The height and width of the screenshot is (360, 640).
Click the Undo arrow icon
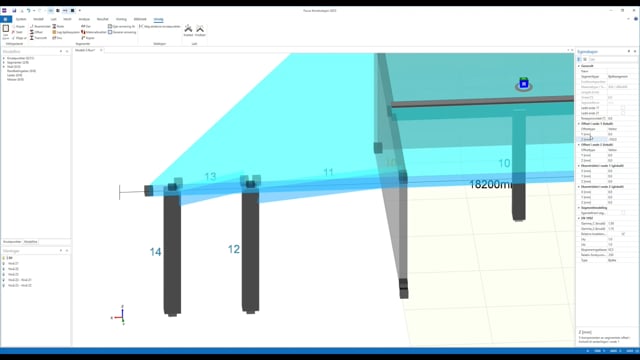pos(29,11)
